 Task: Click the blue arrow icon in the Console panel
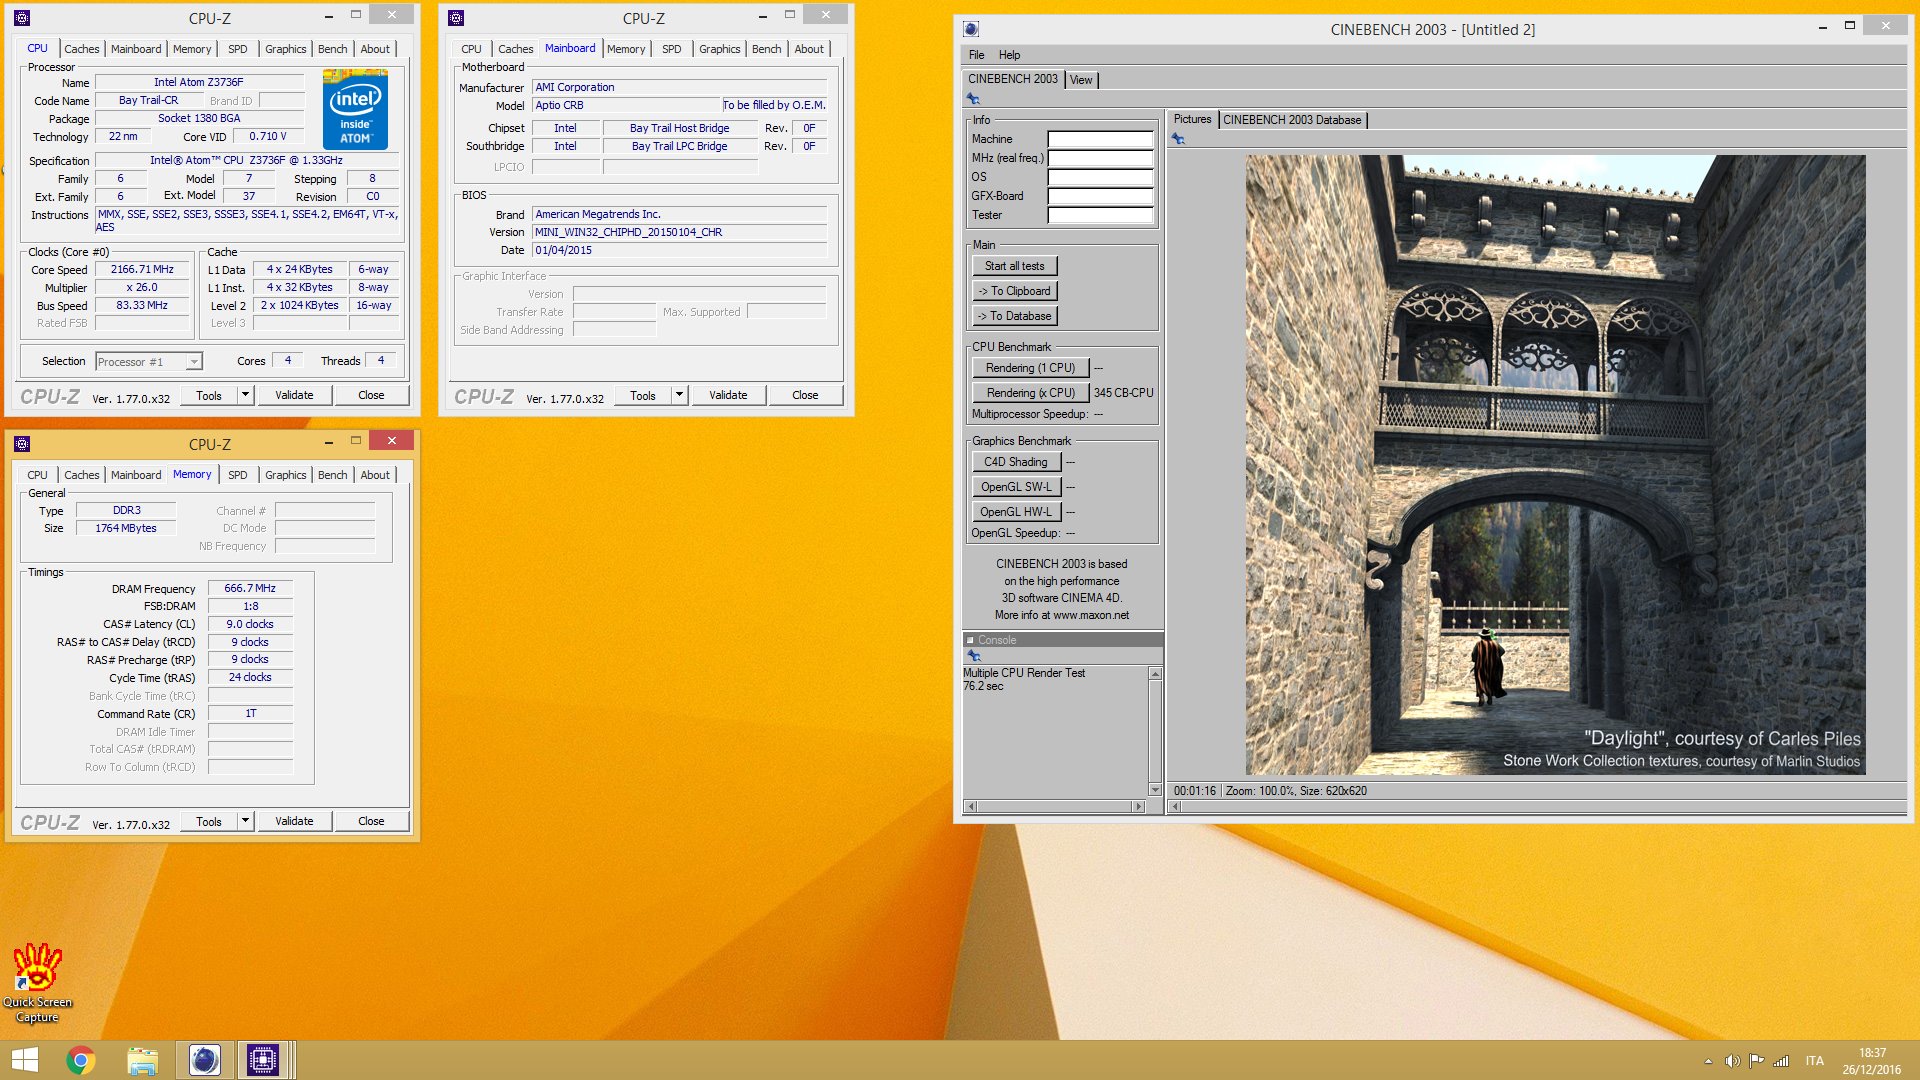[973, 656]
